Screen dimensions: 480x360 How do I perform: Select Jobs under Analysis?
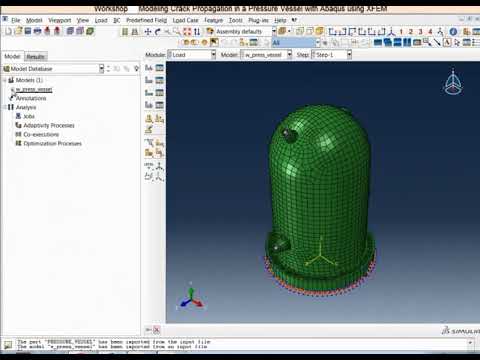(29, 116)
